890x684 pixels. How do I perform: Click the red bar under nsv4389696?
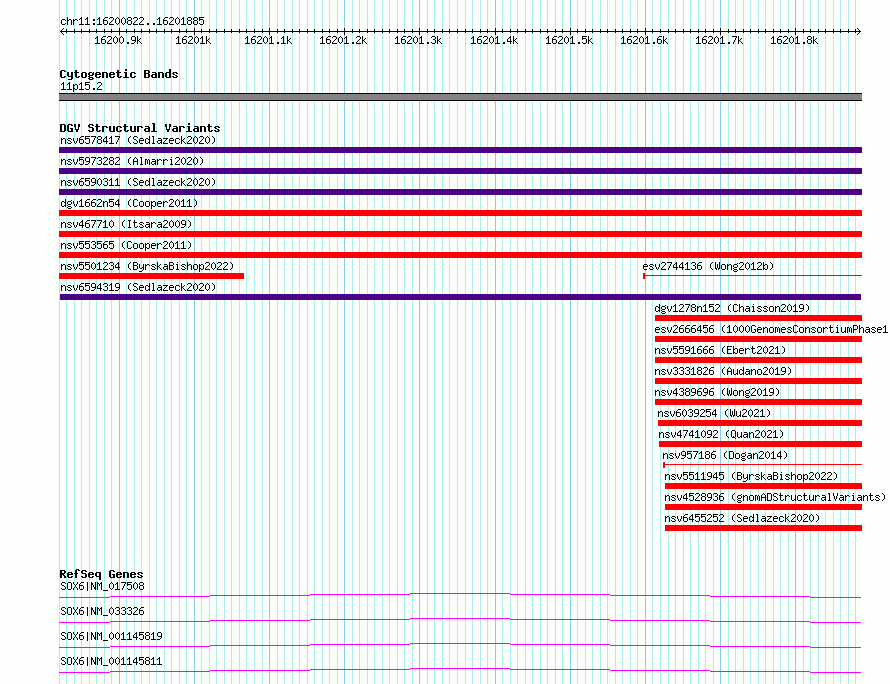(x=758, y=402)
